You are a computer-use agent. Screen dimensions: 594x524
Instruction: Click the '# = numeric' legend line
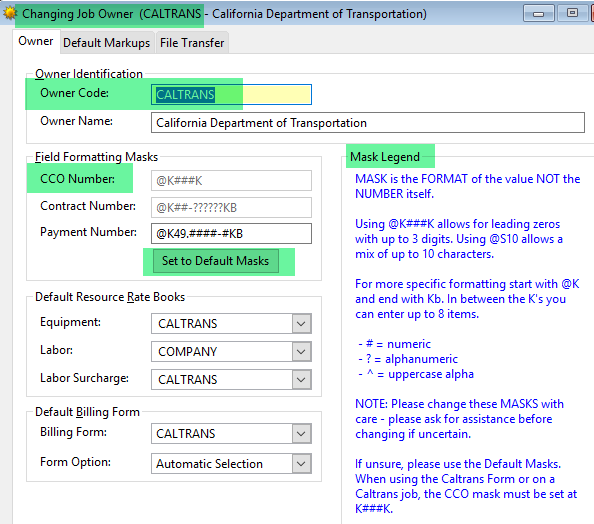tap(394, 344)
